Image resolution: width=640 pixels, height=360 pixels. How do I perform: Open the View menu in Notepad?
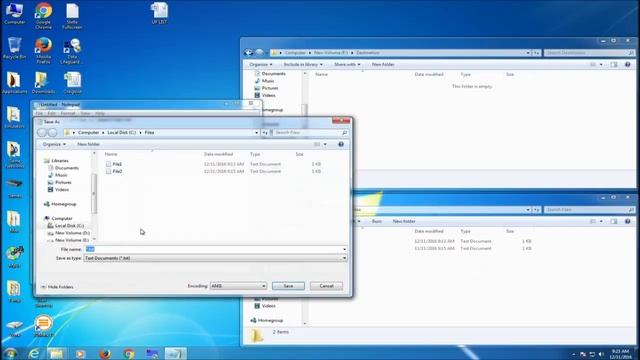click(85, 113)
